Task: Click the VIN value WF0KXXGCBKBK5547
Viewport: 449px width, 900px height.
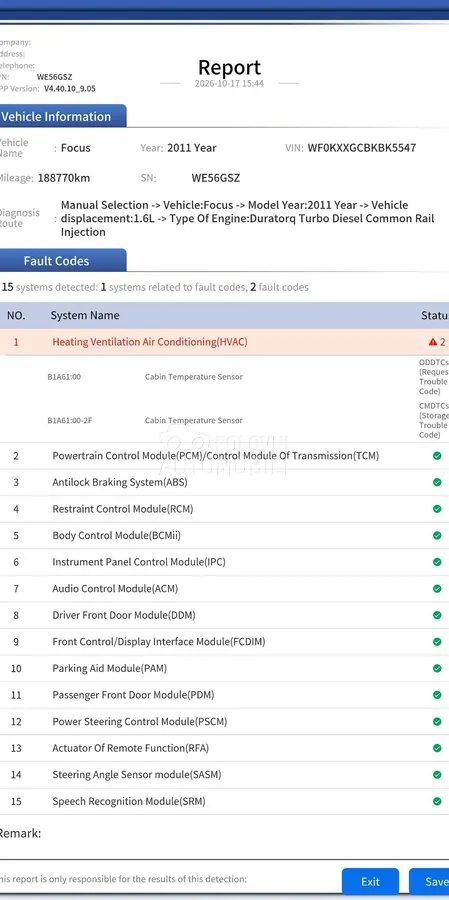Action: click(x=362, y=148)
